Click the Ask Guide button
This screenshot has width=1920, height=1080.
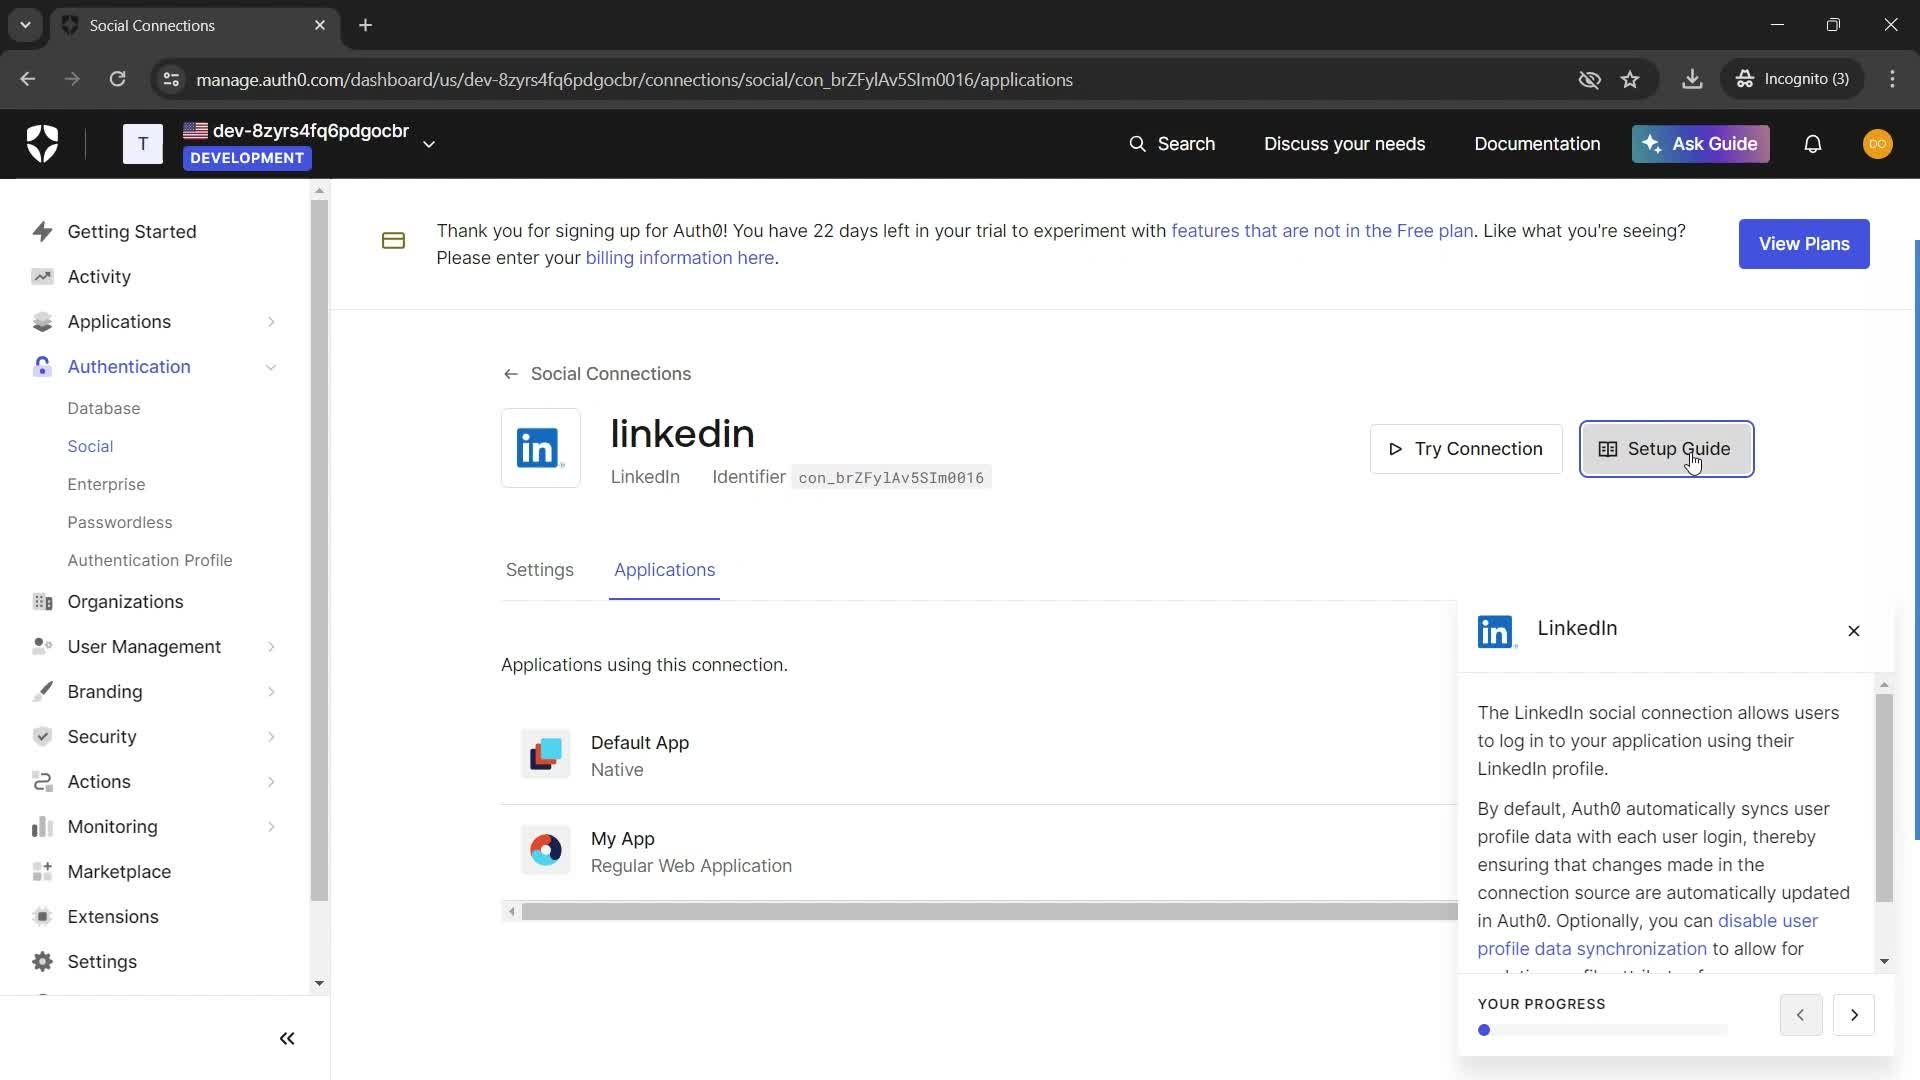coord(1700,144)
